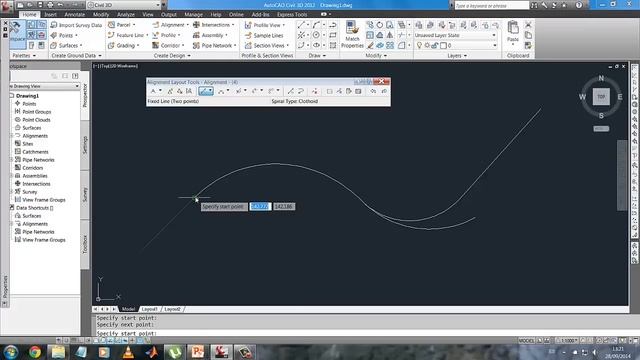The width and height of the screenshot is (640, 360).
Task: Expand the Pipe Networks node under Drawing1
Action: tap(11, 160)
